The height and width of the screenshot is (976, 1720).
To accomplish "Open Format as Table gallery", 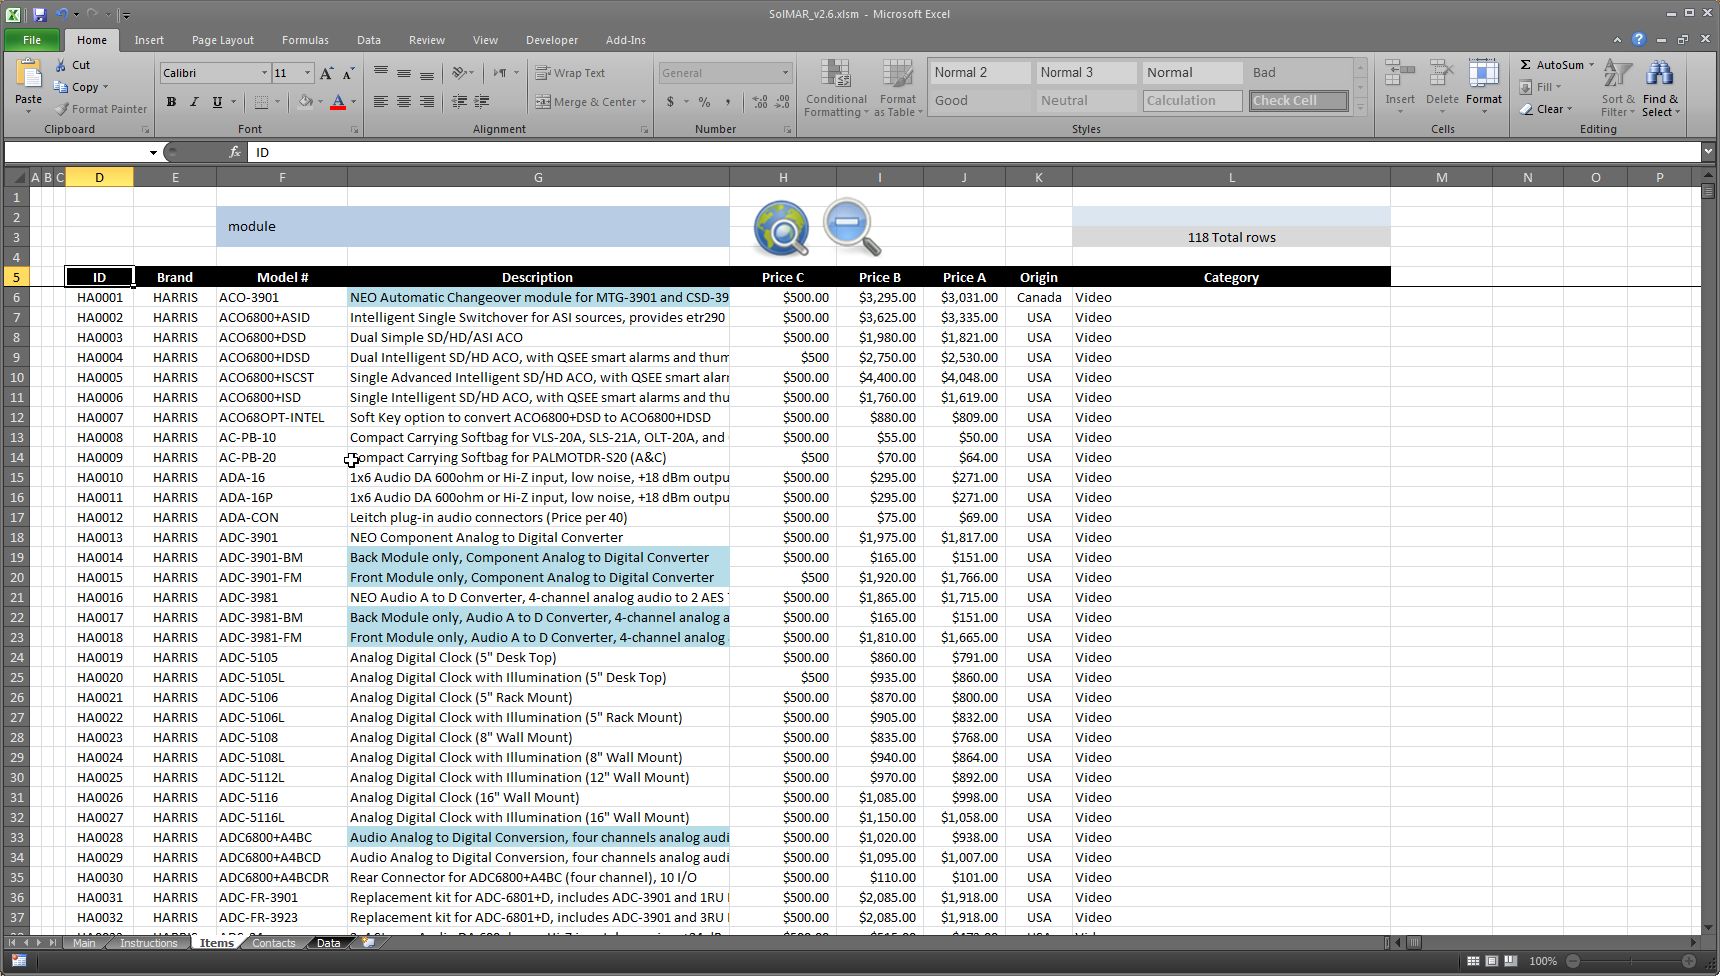I will tap(898, 88).
